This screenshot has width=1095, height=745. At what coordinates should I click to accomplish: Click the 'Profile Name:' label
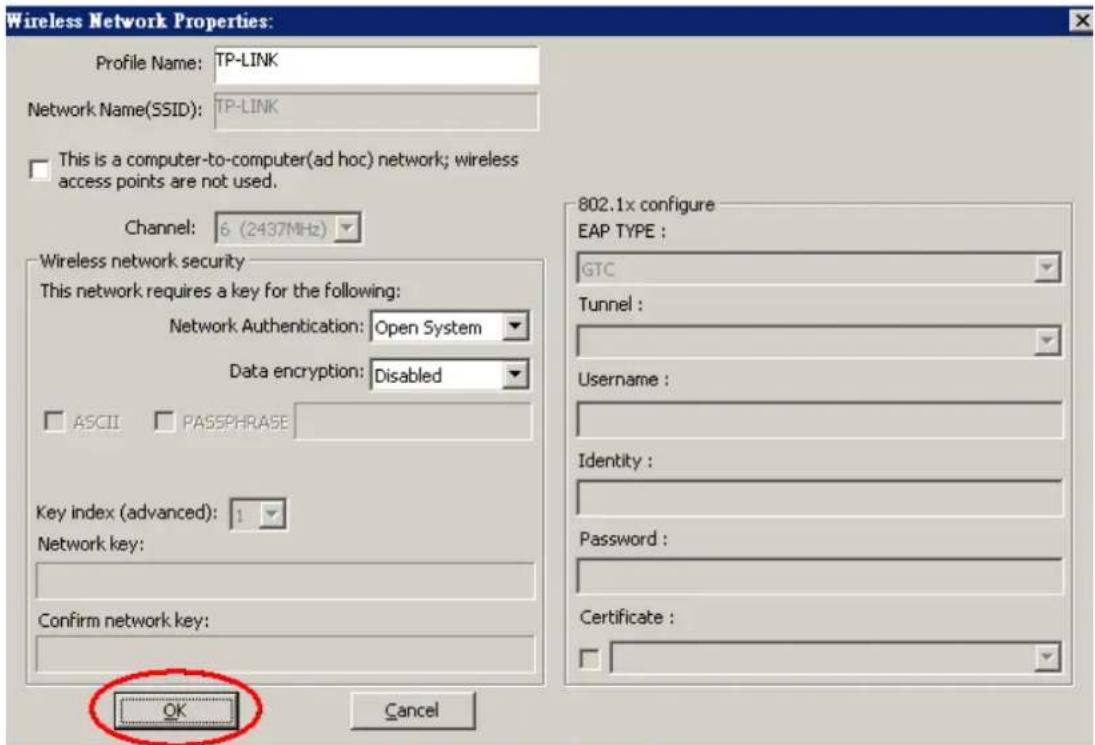[149, 63]
